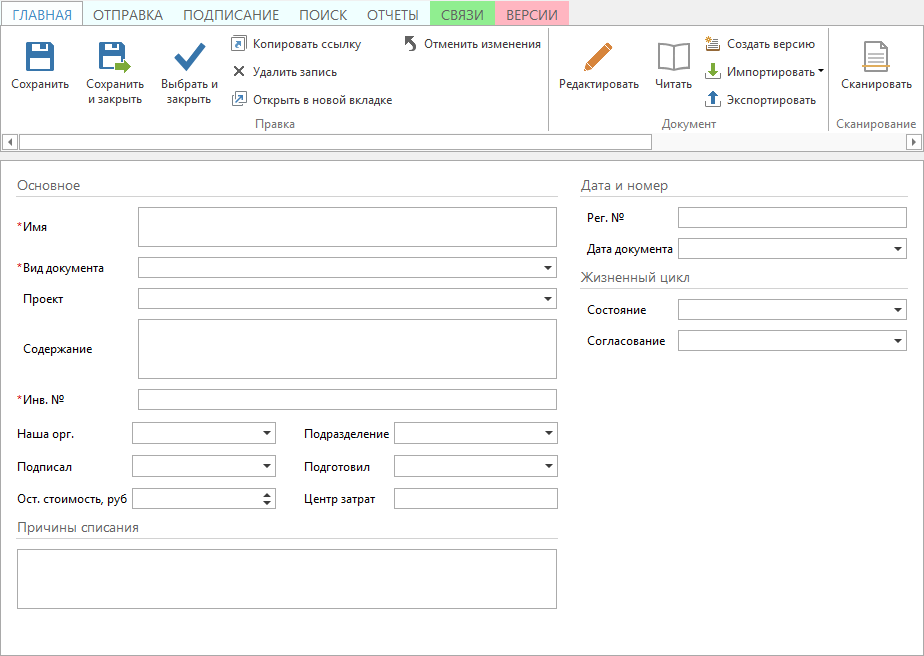924x656 pixels.
Task: Open the Вид документа dropdown
Action: pos(548,268)
